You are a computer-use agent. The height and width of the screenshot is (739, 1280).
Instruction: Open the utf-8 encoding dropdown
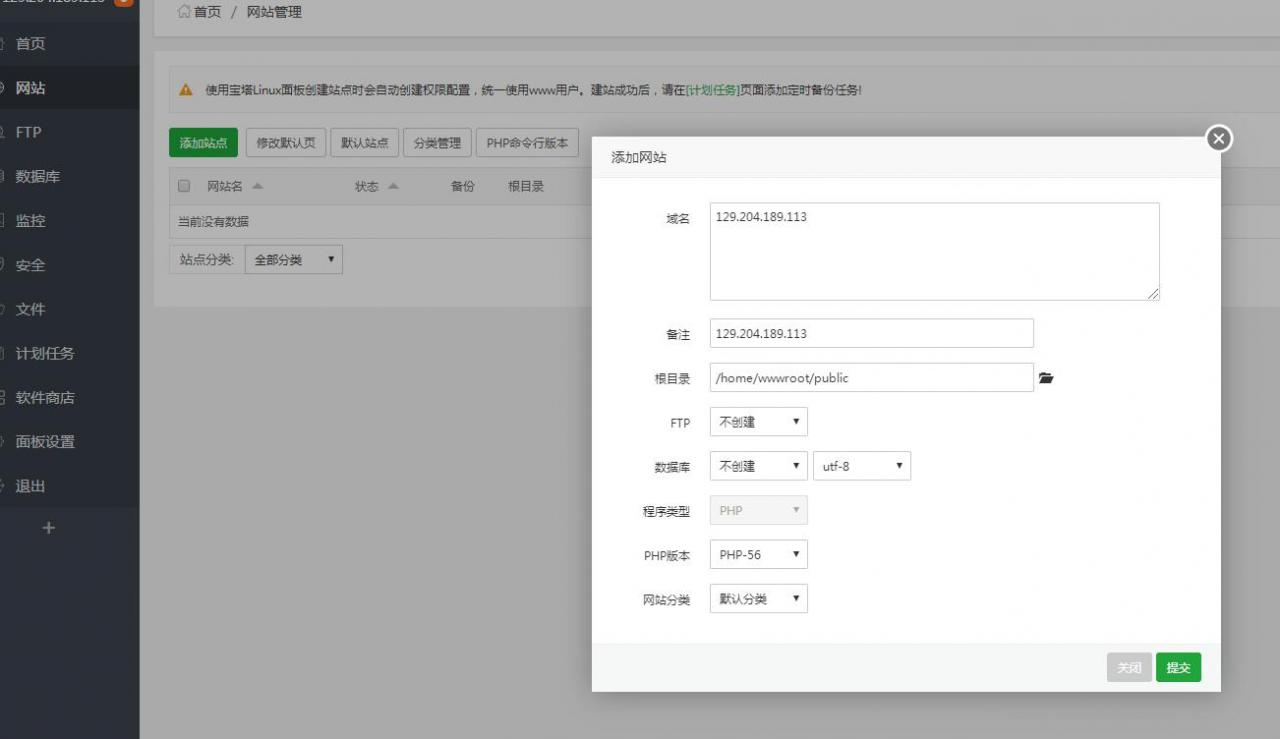point(862,466)
